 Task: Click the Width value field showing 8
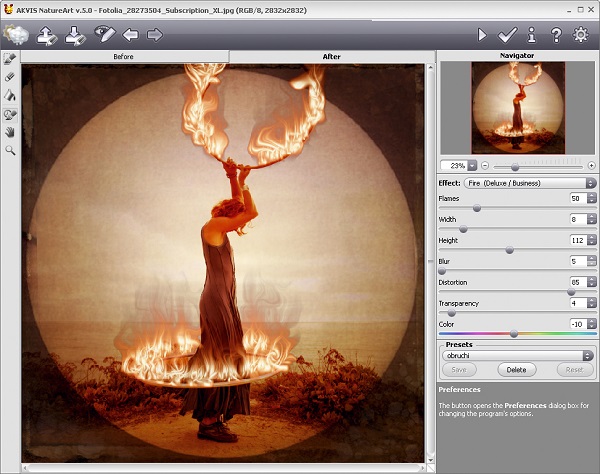click(578, 219)
